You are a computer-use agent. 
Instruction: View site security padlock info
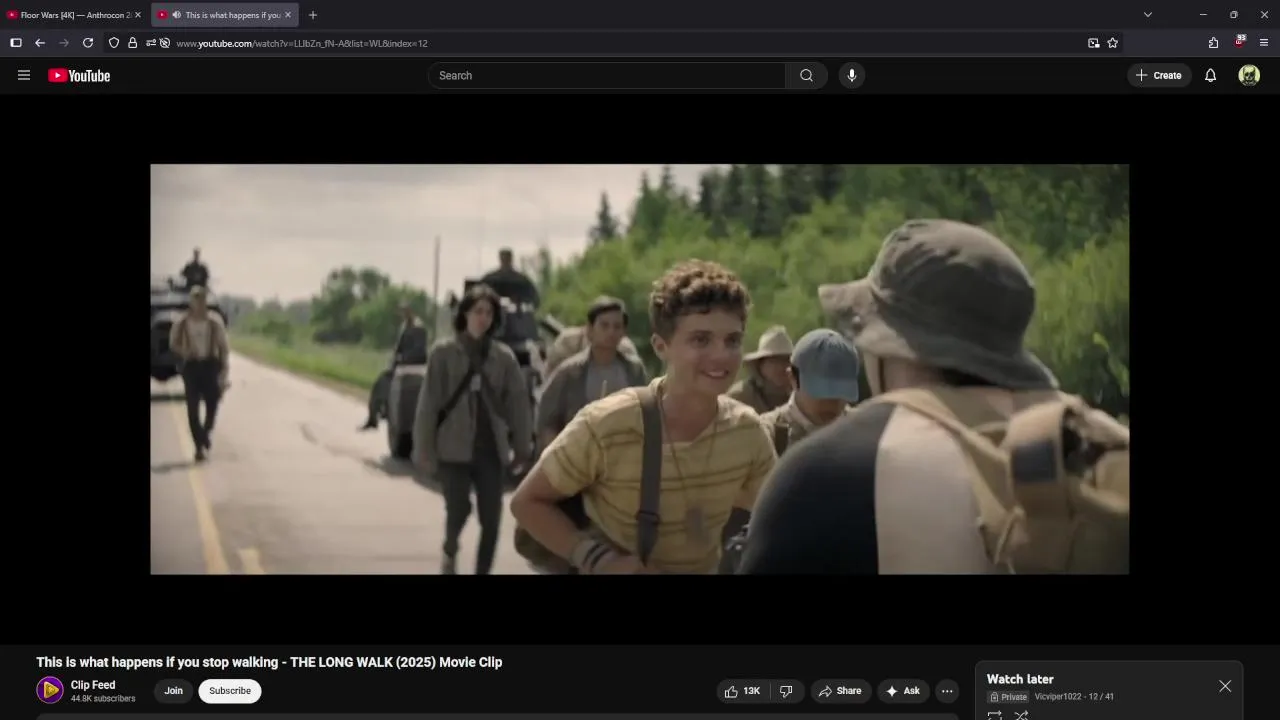pos(132,43)
